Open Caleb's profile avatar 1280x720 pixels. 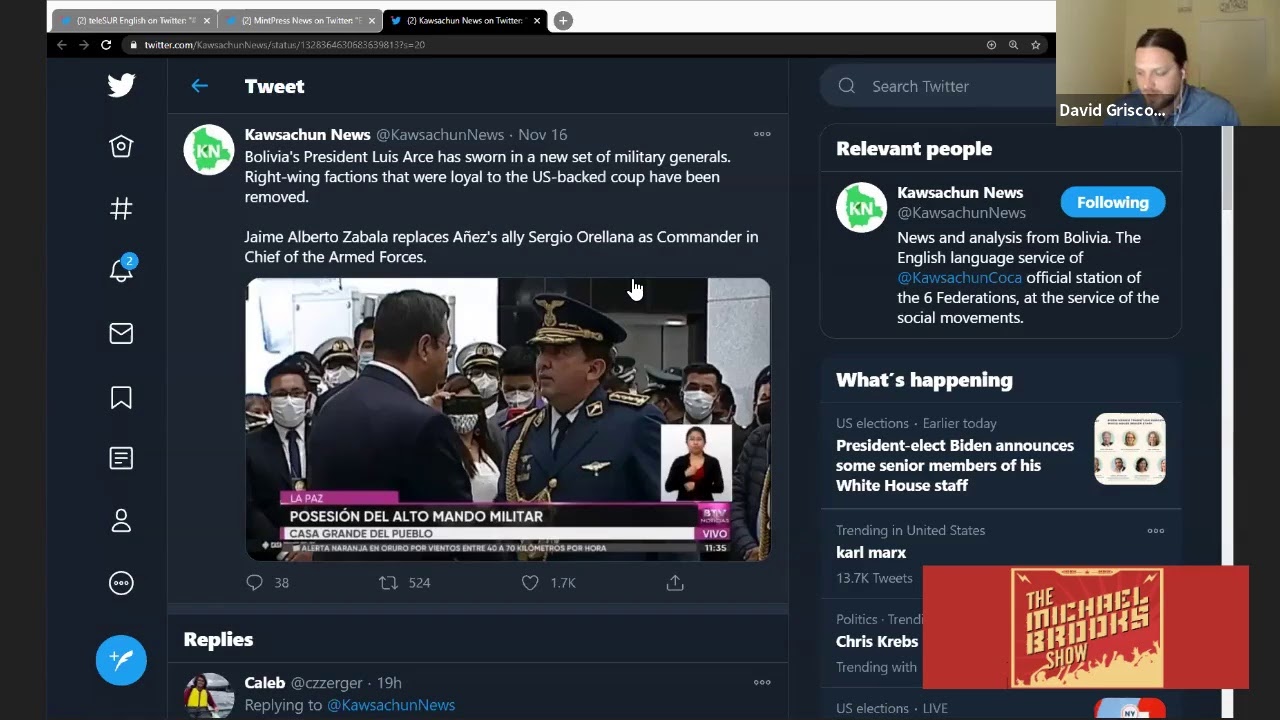pyautogui.click(x=208, y=696)
